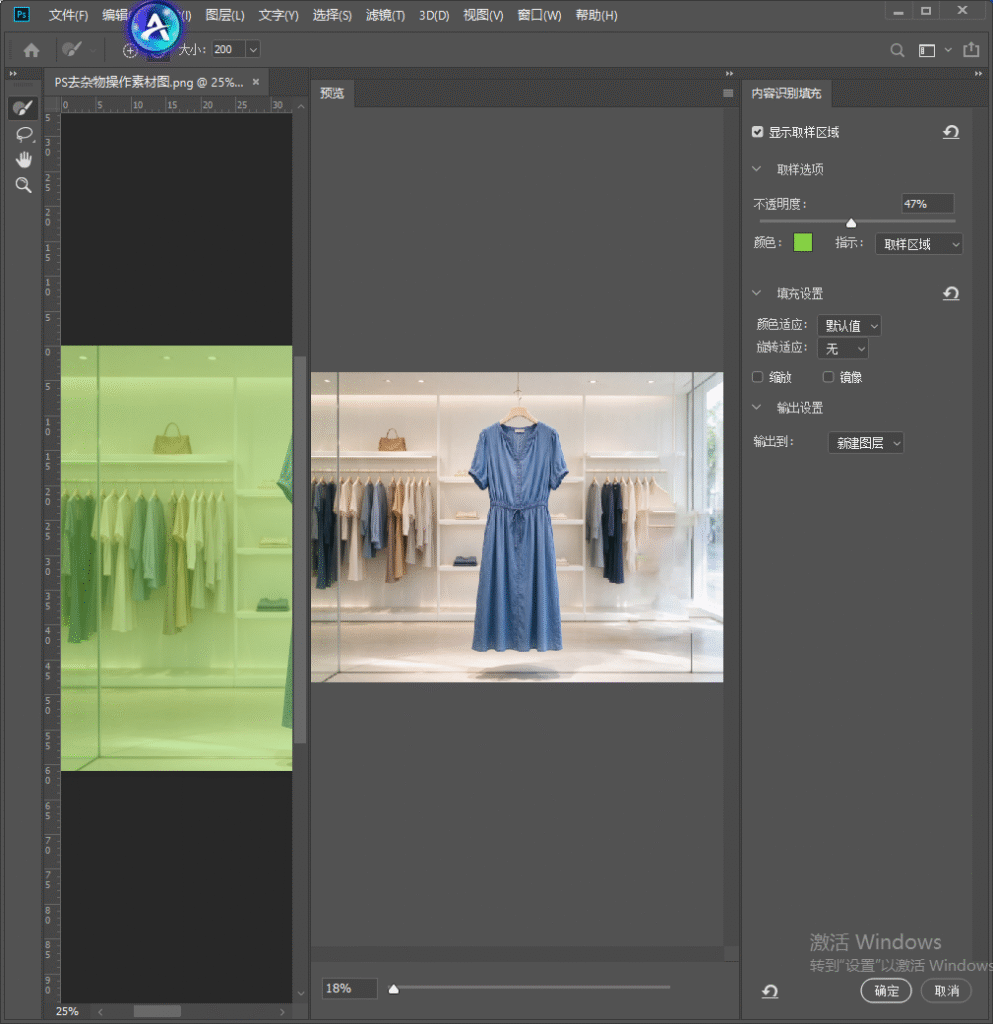Image resolution: width=993 pixels, height=1024 pixels.
Task: Click the opacity 47% input field
Action: 927,204
